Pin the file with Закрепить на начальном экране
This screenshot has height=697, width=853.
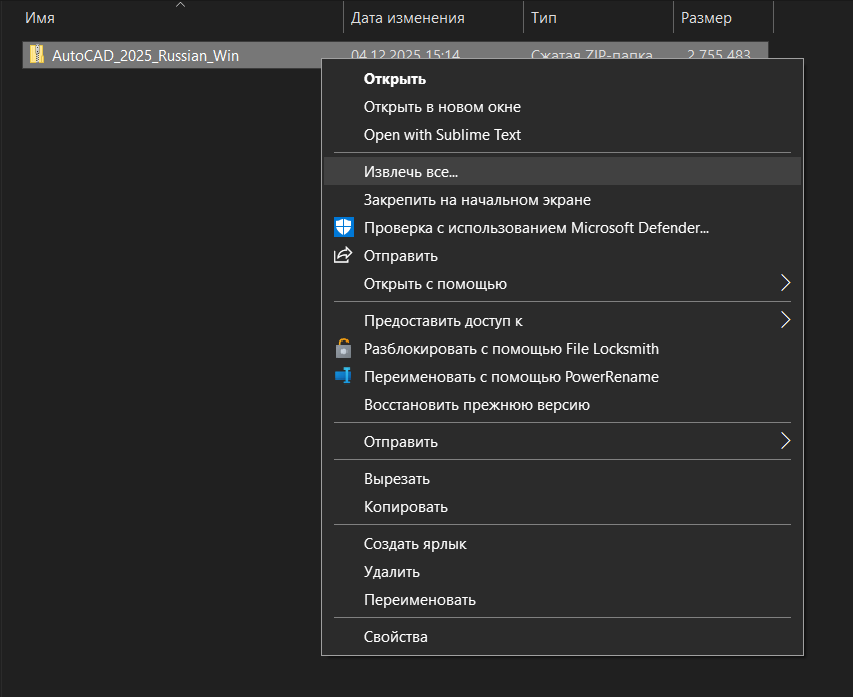click(x=477, y=200)
